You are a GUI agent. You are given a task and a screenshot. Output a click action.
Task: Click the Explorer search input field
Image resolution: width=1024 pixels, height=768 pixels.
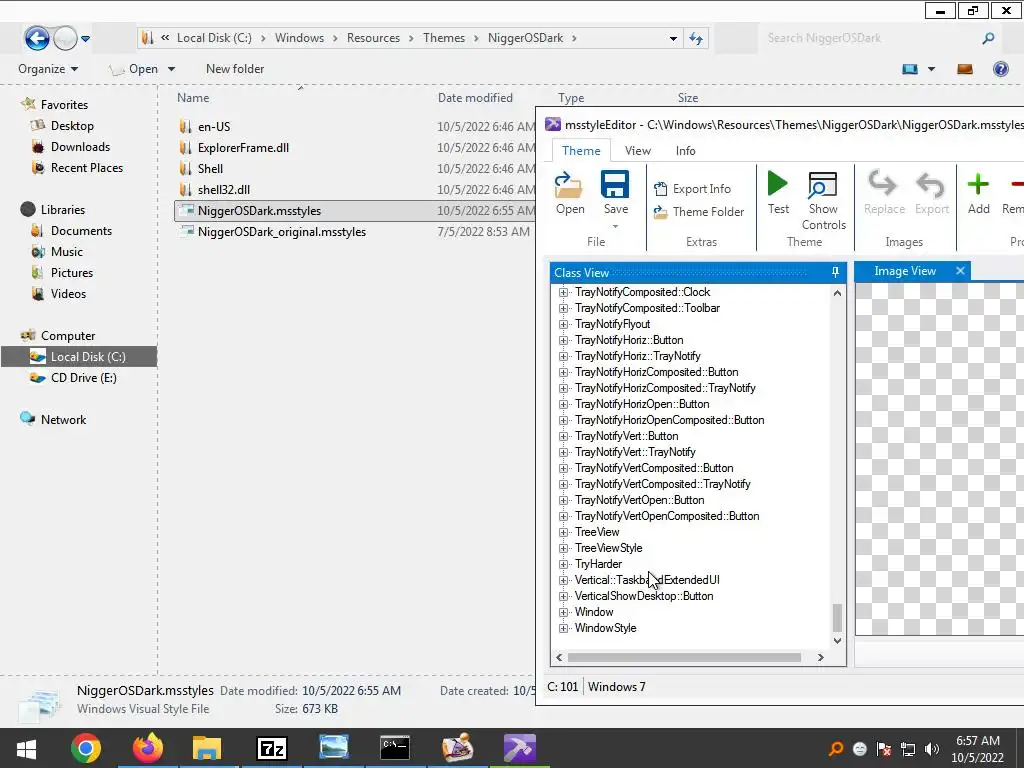click(x=870, y=38)
